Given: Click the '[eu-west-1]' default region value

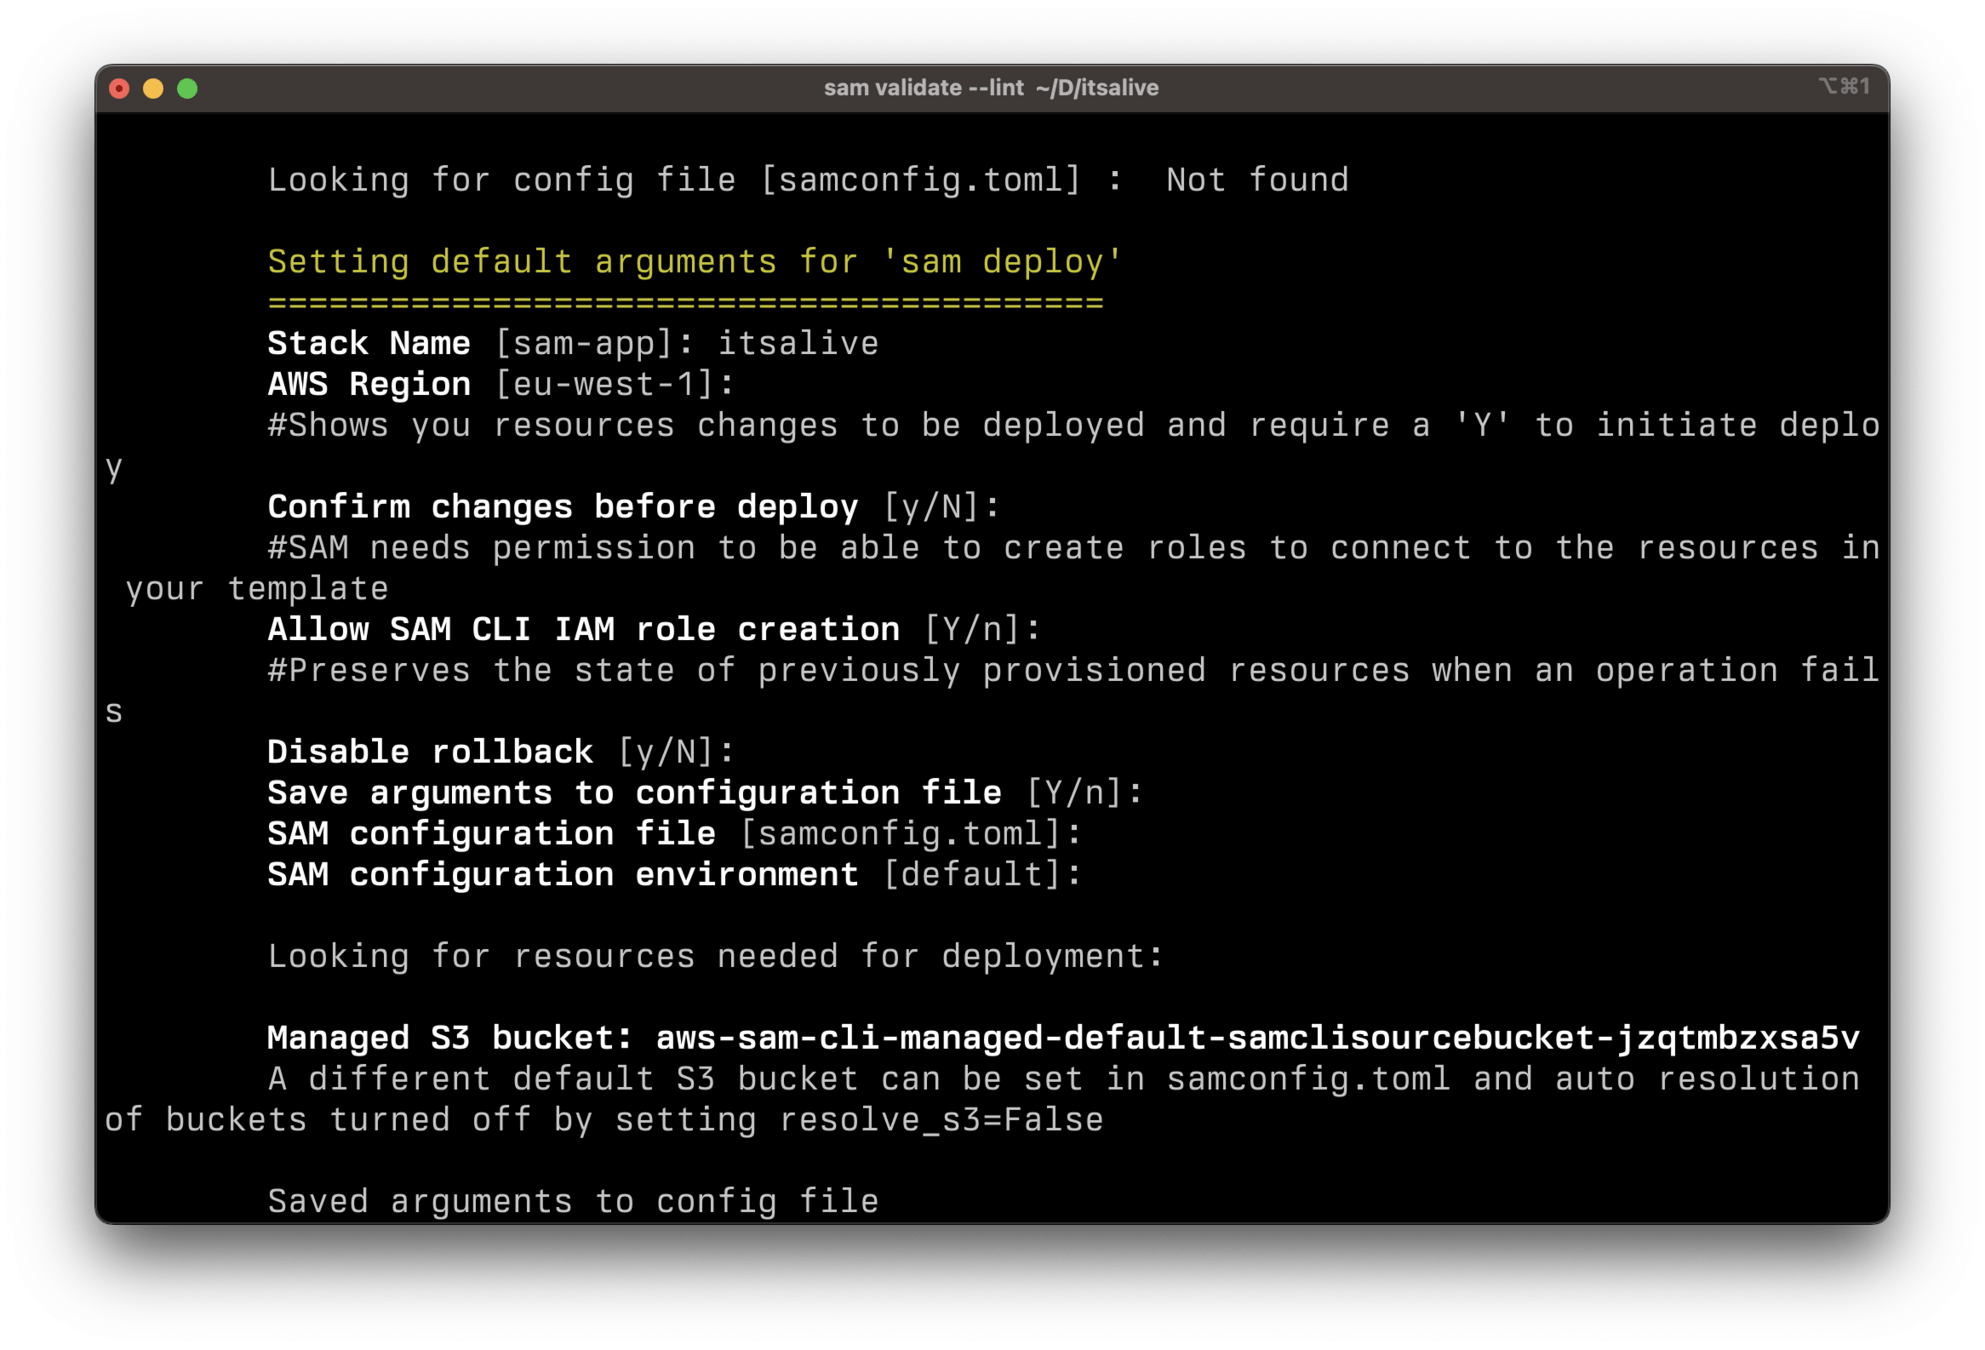Looking at the screenshot, I should tap(604, 385).
